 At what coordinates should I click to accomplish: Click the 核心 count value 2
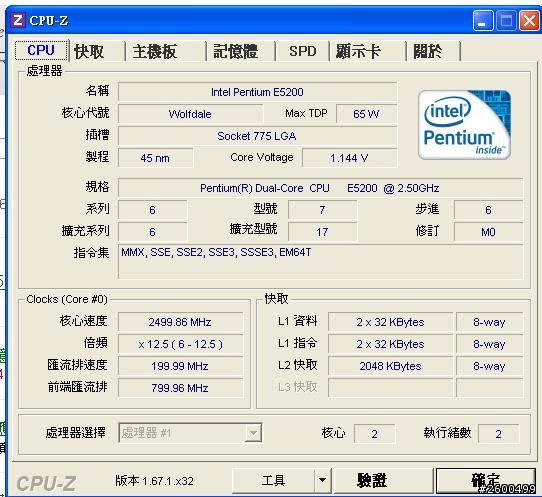click(374, 434)
